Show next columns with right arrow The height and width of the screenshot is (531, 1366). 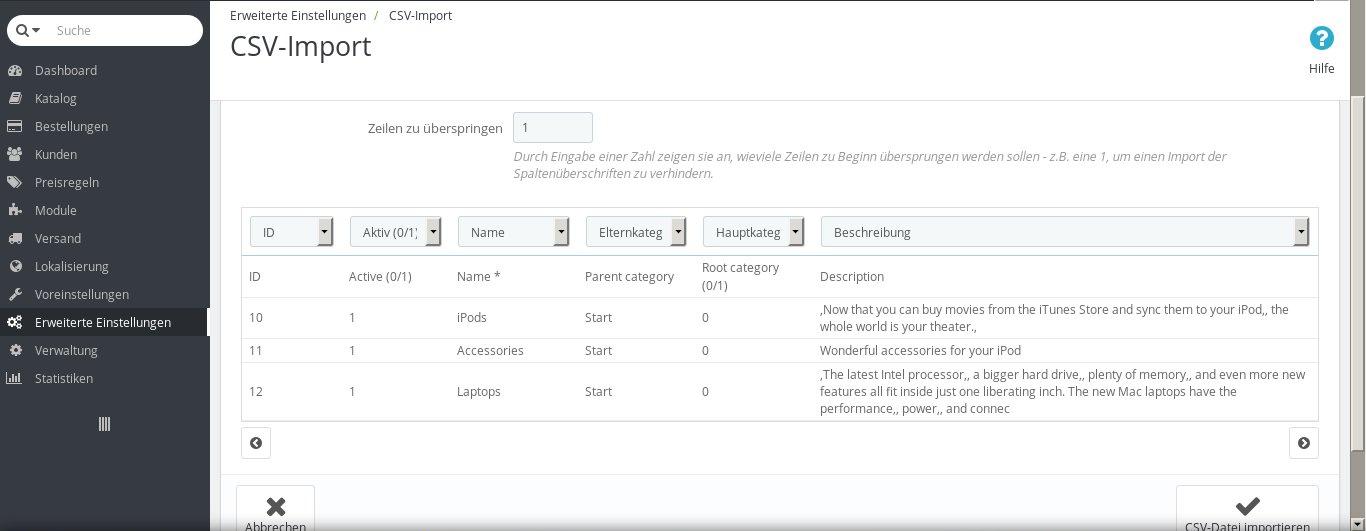[x=1303, y=443]
